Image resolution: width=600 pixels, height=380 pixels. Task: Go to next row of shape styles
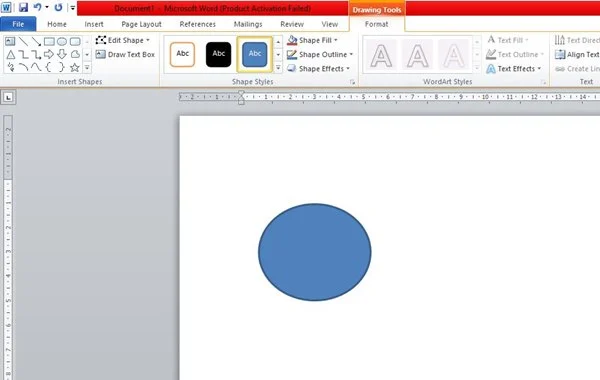point(279,55)
